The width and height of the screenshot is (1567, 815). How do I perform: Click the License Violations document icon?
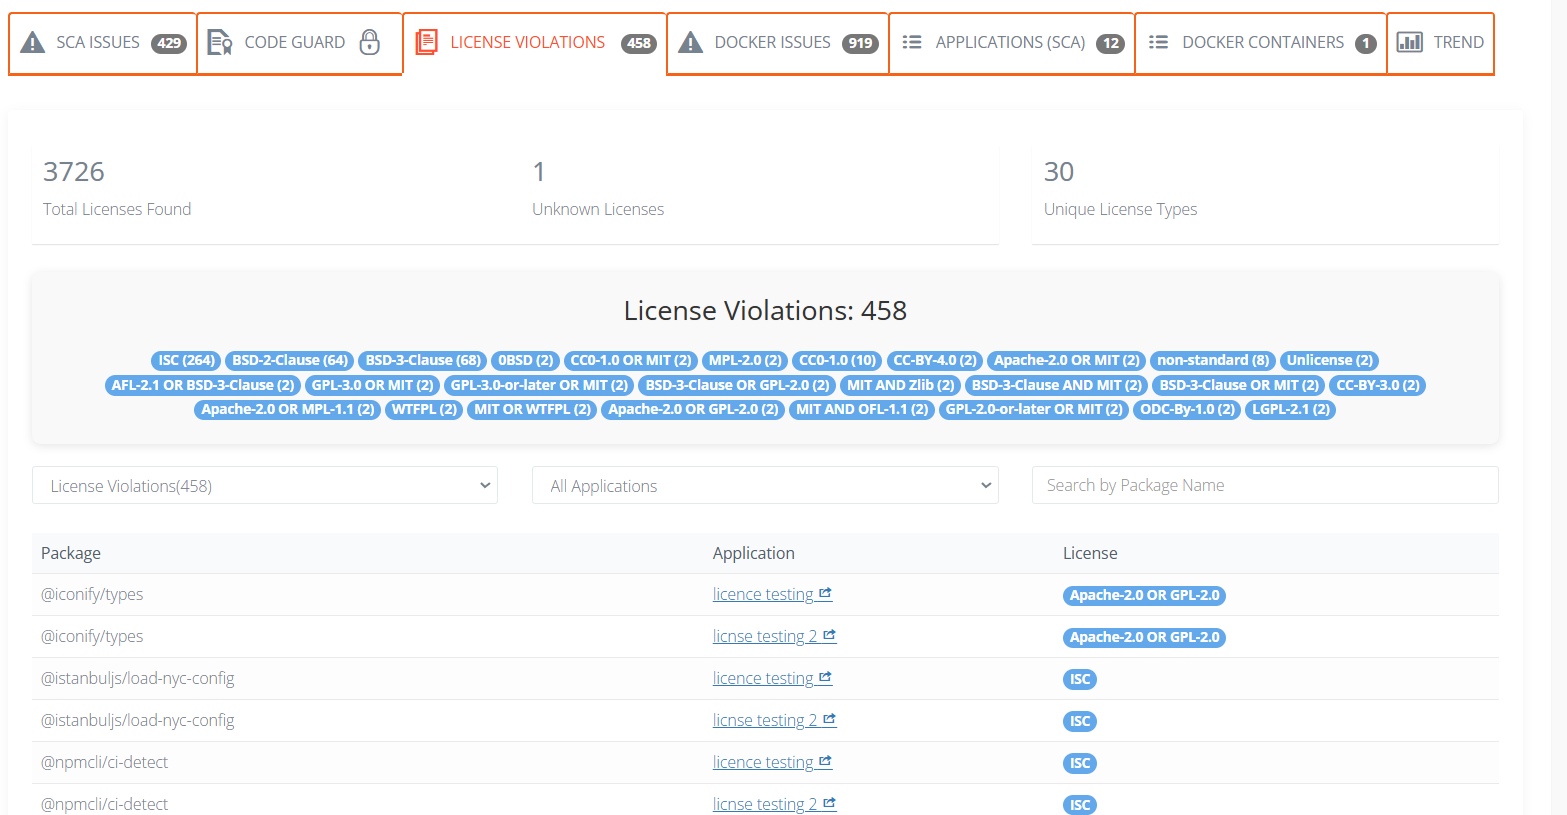point(427,42)
